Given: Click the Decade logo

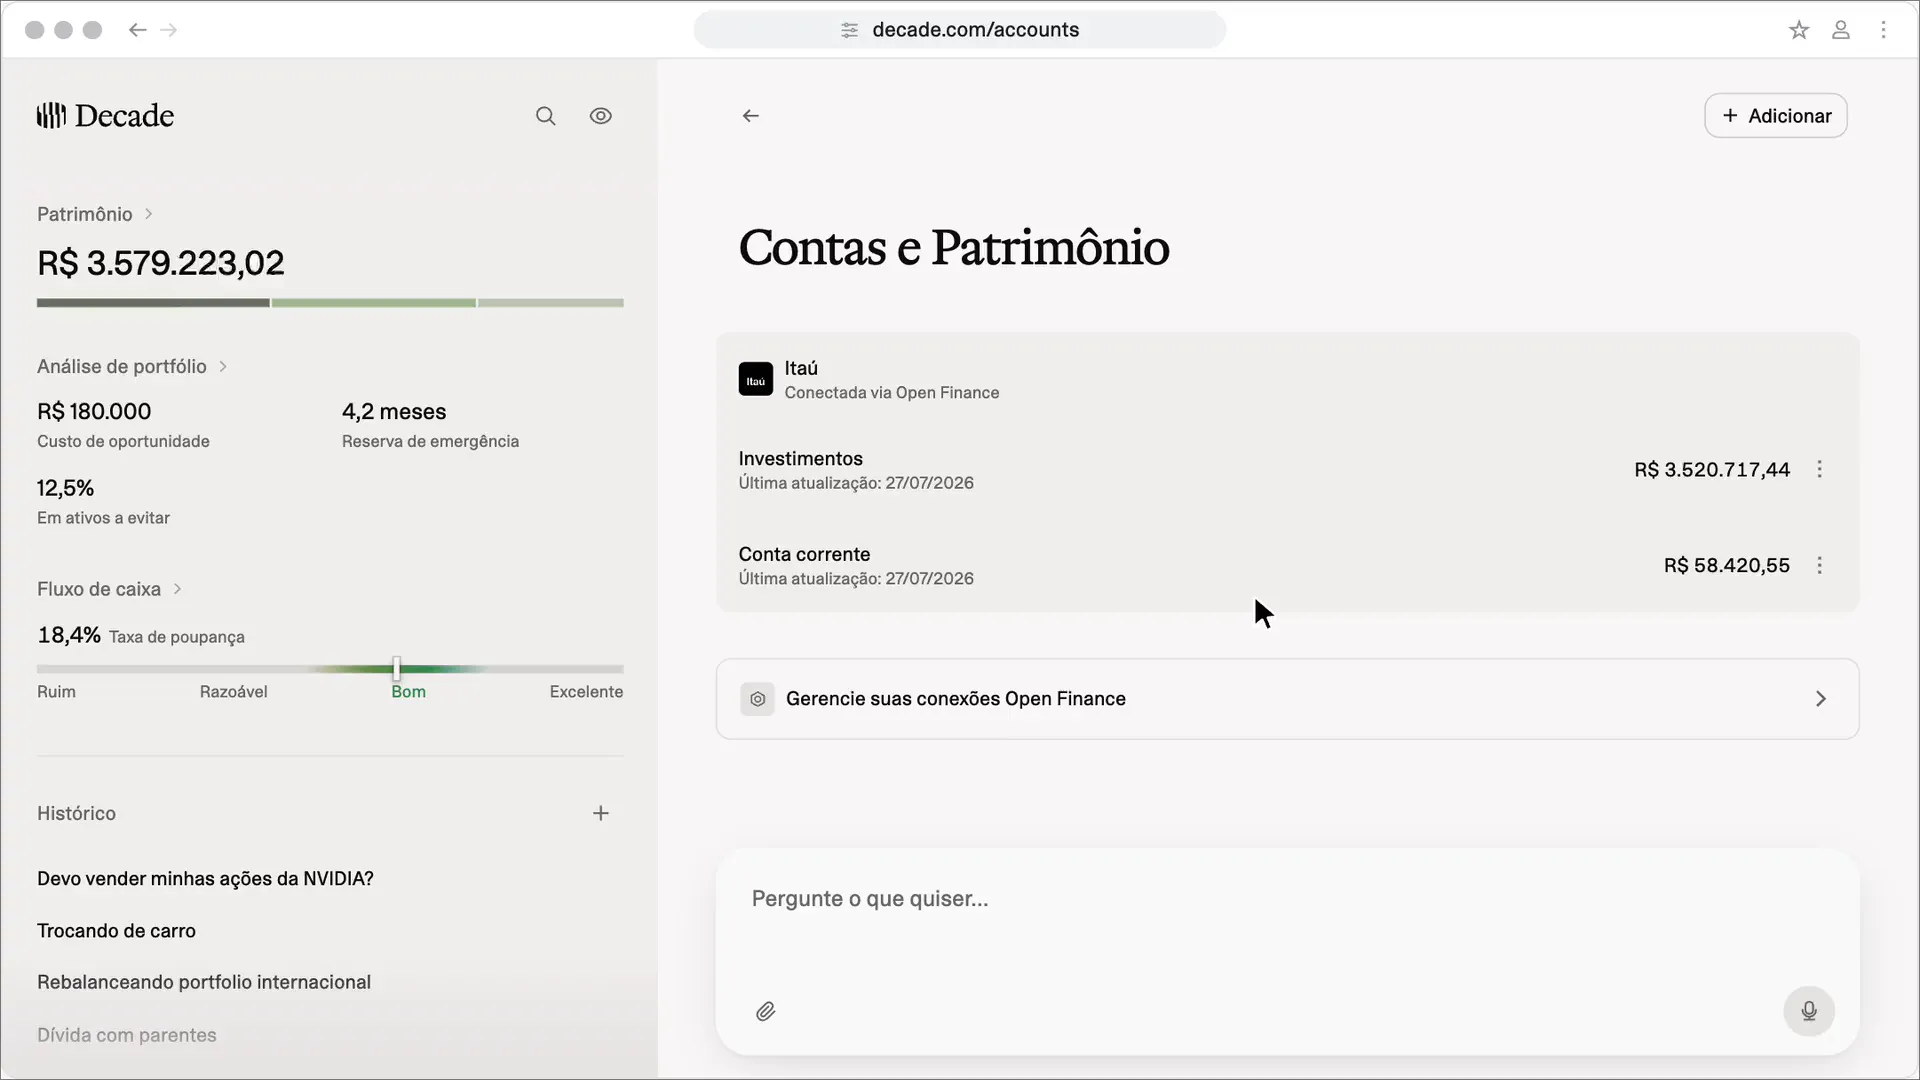Looking at the screenshot, I should [x=105, y=116].
